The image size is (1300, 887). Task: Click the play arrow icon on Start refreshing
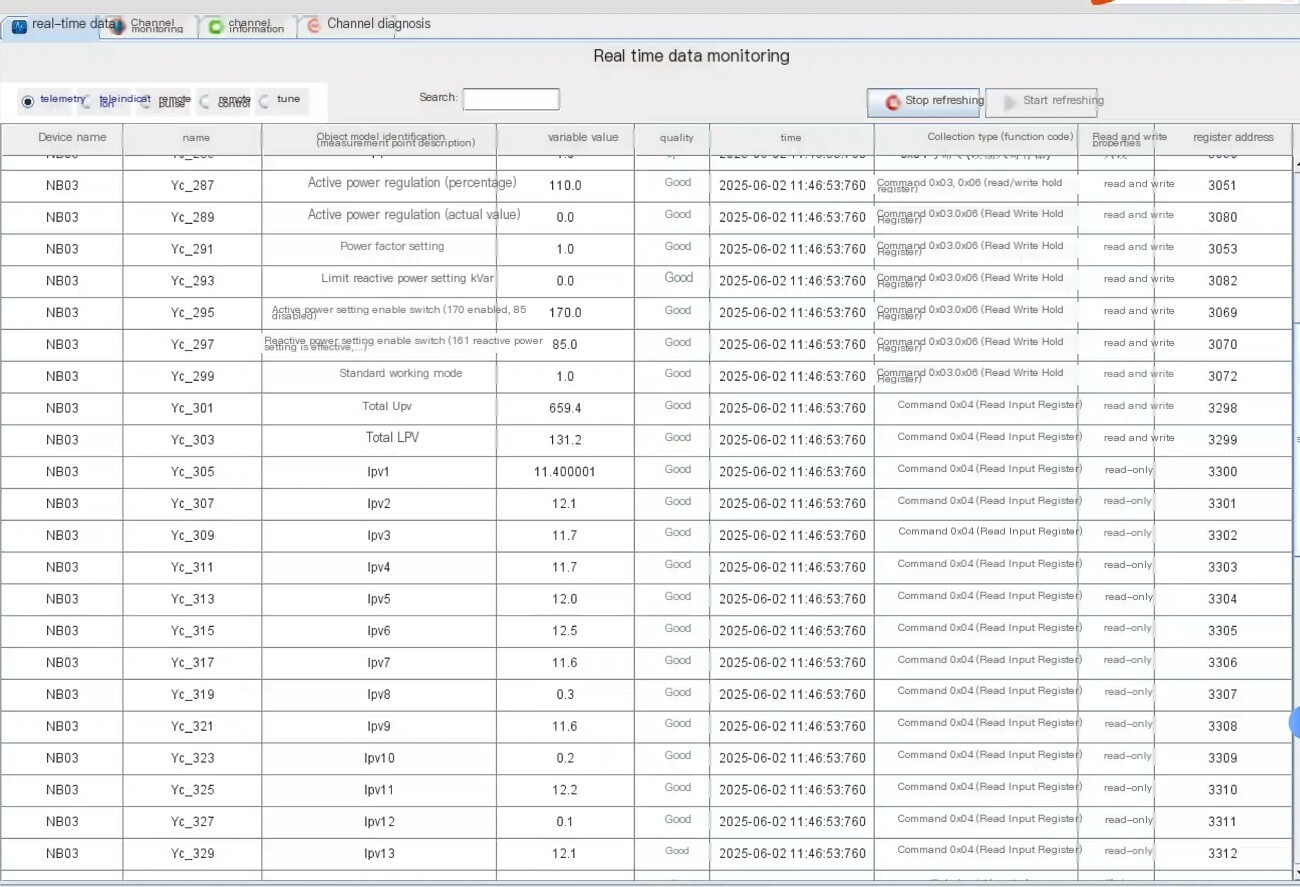coord(1010,102)
